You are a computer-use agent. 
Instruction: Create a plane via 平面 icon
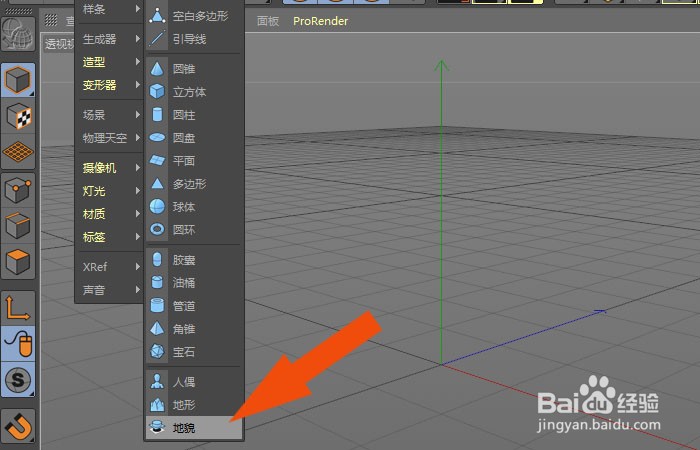point(157,160)
